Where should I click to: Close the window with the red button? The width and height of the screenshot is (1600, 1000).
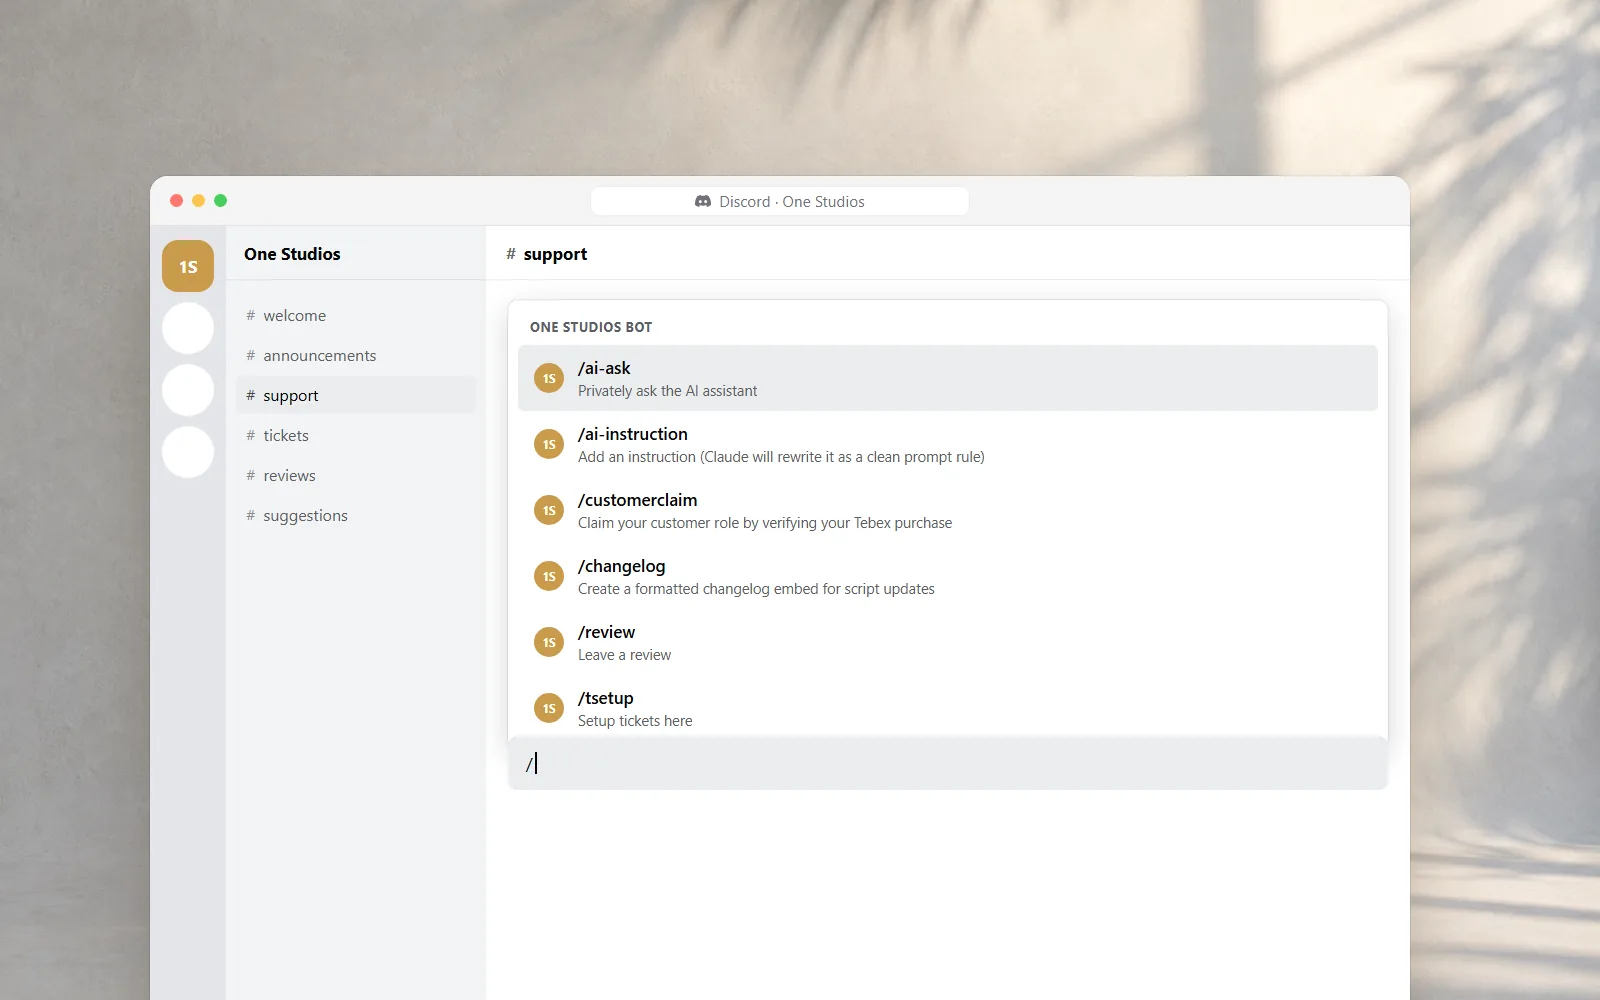(x=176, y=200)
